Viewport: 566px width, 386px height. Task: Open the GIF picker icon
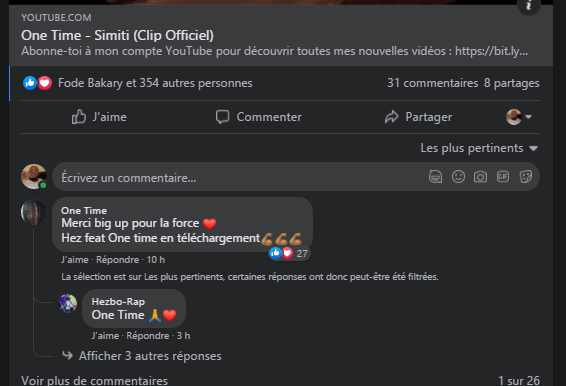coord(503,177)
